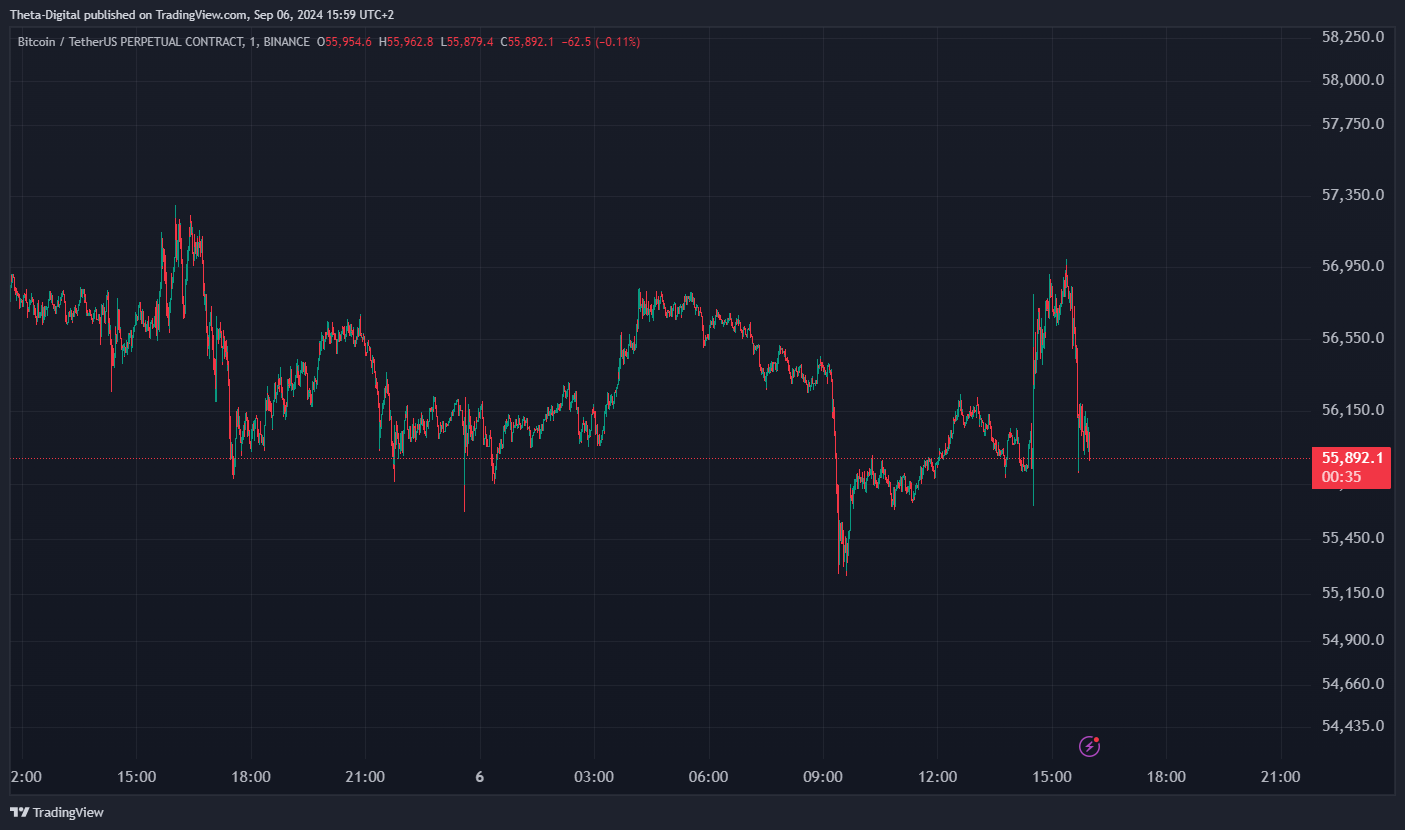1405x830 pixels.
Task: Click the 58,000.0 price axis label
Action: pyautogui.click(x=1352, y=80)
